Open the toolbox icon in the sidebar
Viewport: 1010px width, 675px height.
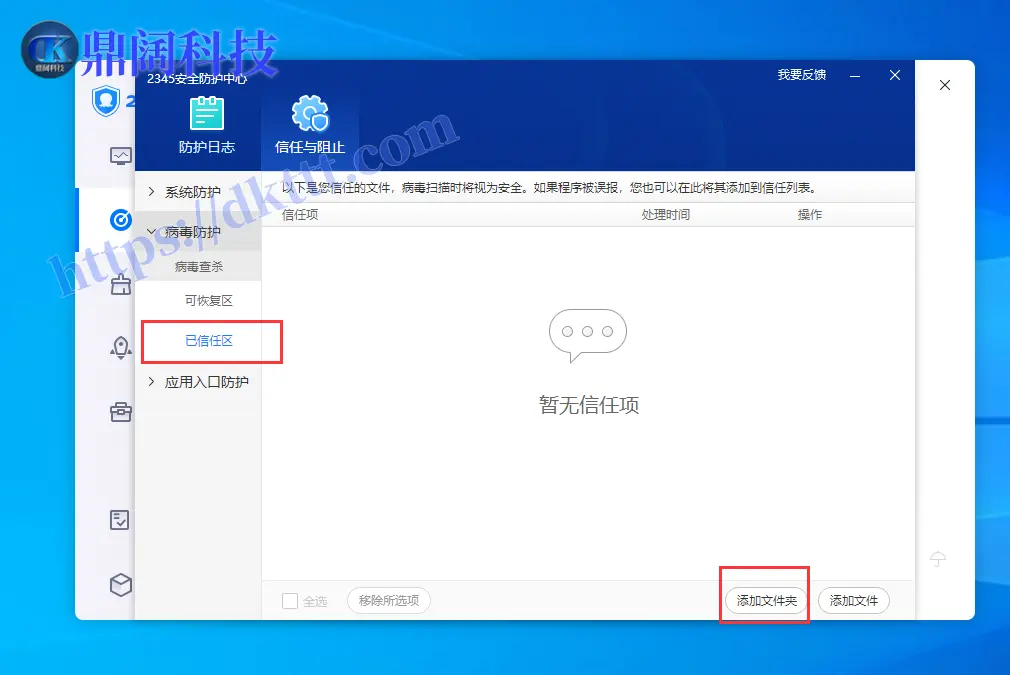tap(121, 412)
